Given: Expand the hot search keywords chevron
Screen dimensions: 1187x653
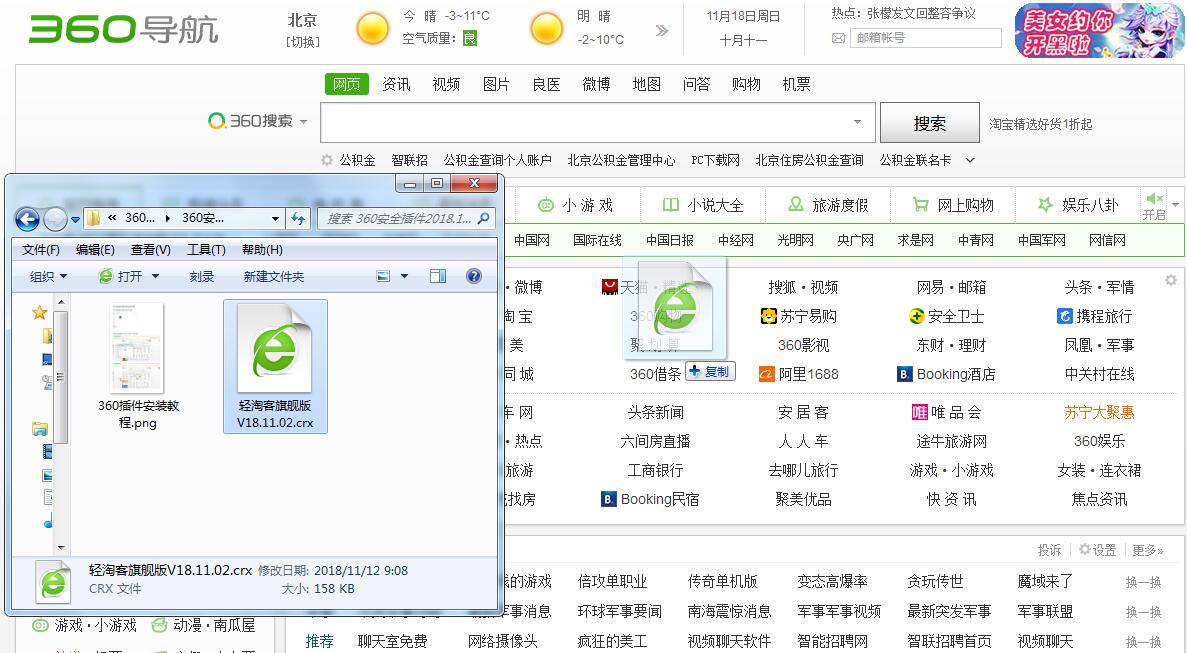Looking at the screenshot, I should pyautogui.click(x=970, y=160).
